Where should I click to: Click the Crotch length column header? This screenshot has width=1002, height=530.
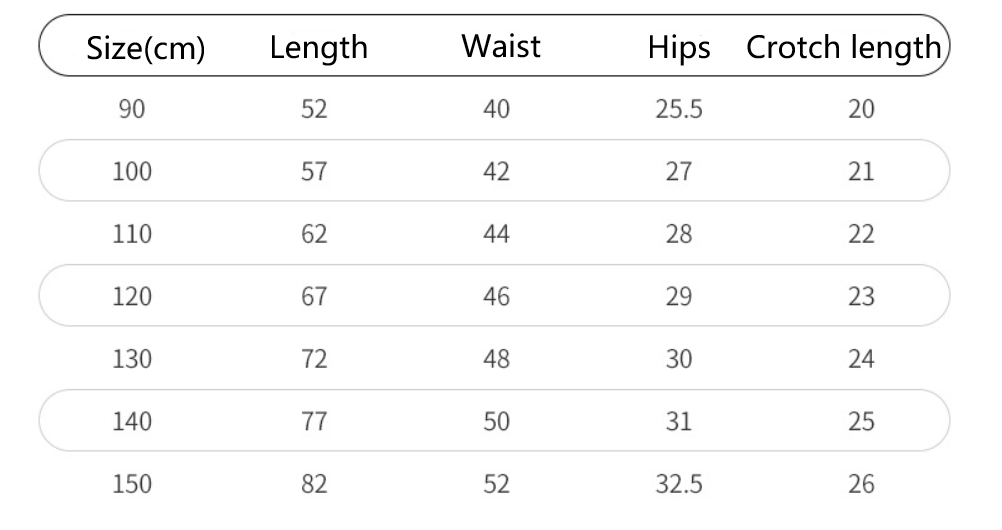pos(844,47)
